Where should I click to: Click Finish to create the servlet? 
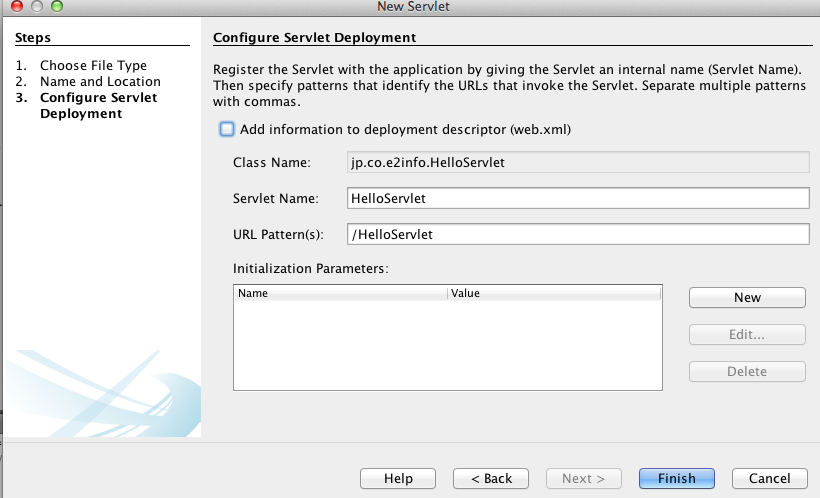coord(677,479)
